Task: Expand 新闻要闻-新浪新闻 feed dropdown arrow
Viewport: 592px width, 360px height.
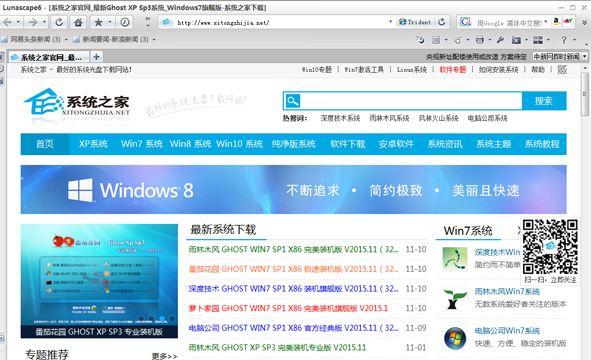Action: point(154,39)
